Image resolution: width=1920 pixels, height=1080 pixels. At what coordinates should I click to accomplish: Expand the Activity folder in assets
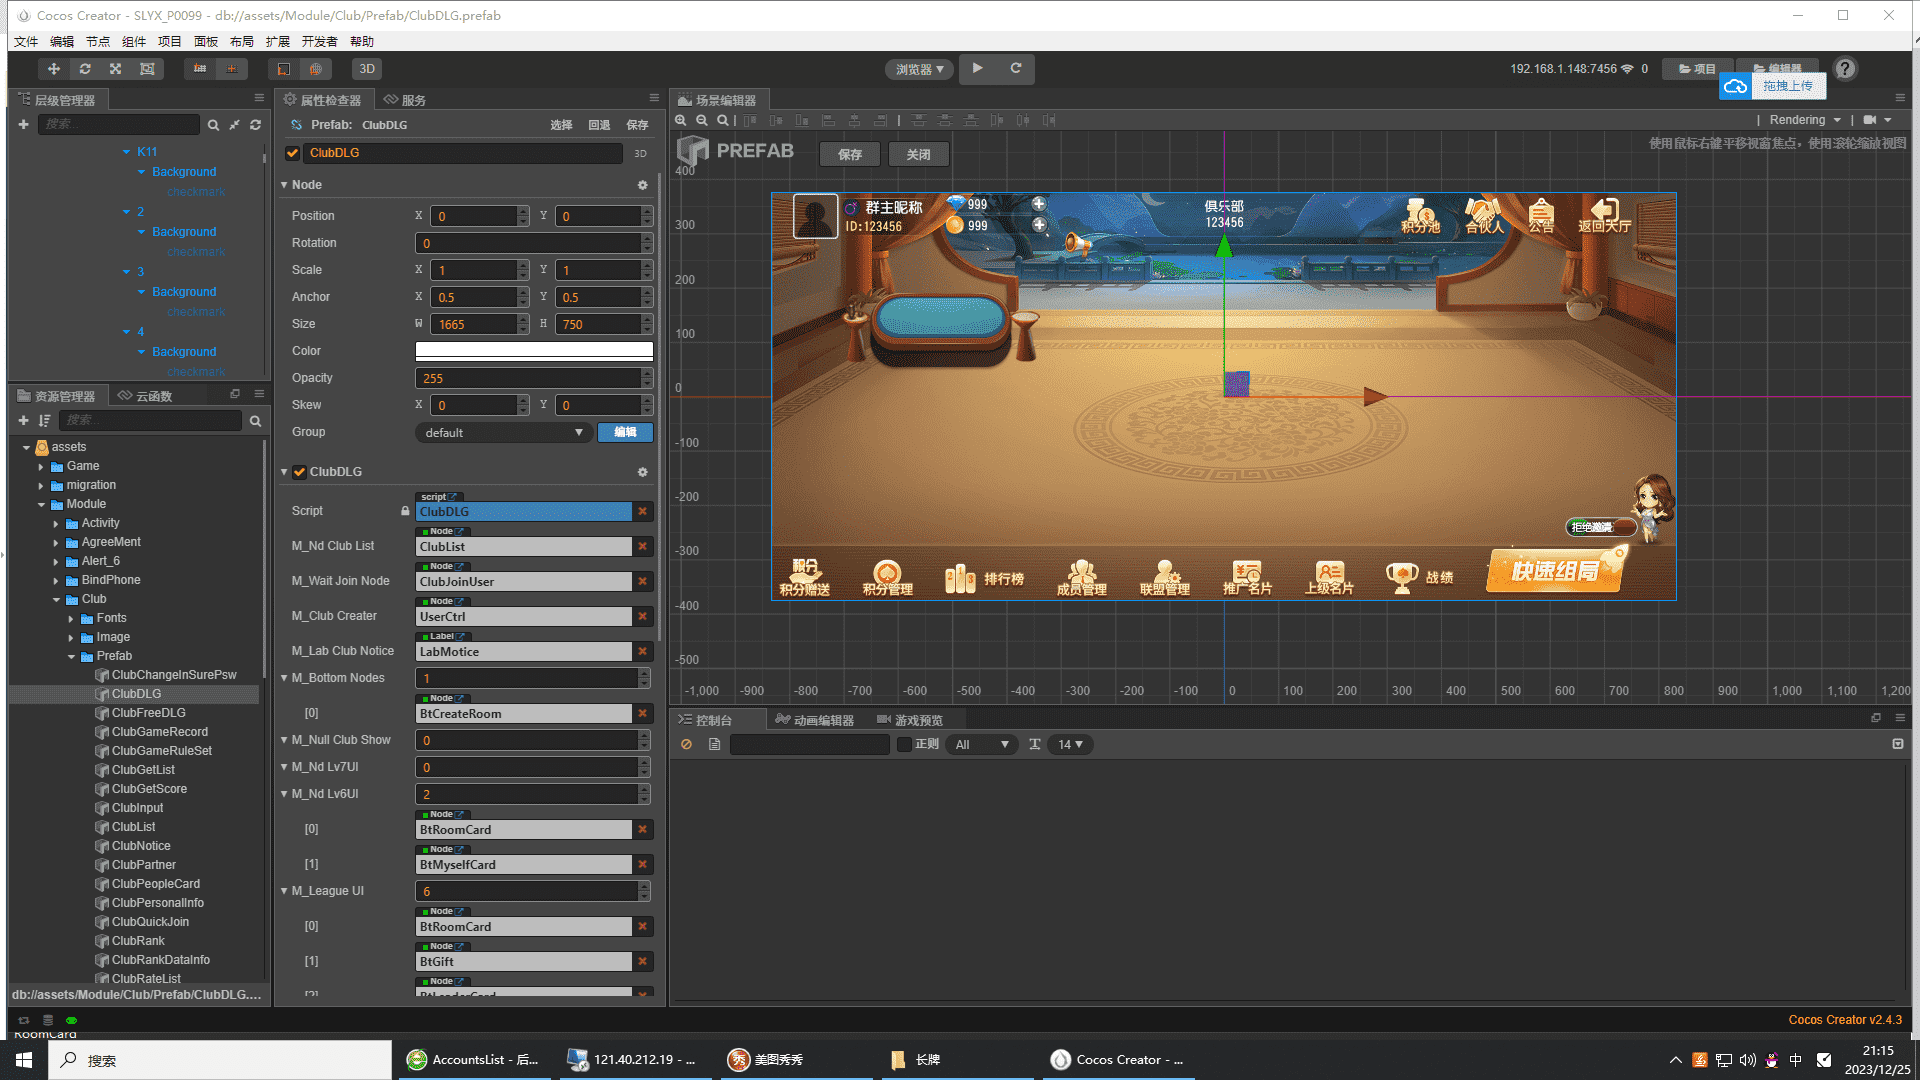click(56, 523)
